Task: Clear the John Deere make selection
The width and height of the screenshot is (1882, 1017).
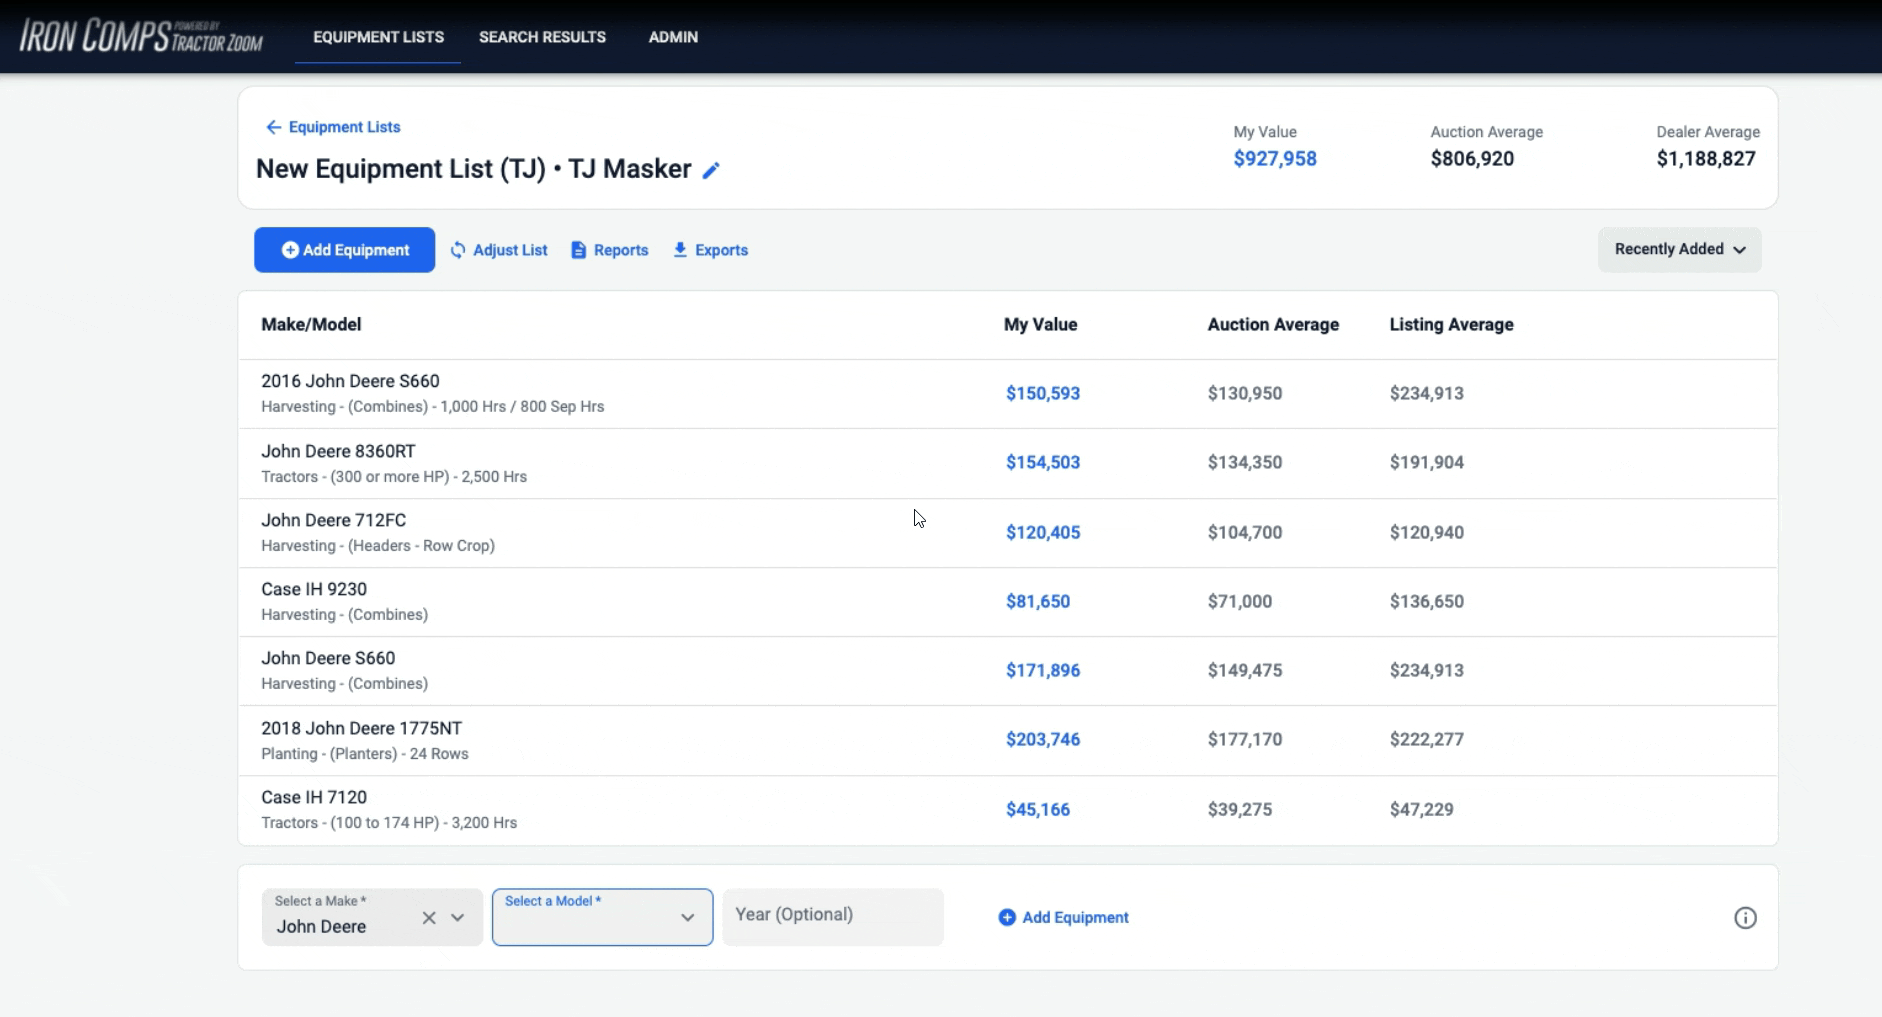Action: [x=429, y=918]
